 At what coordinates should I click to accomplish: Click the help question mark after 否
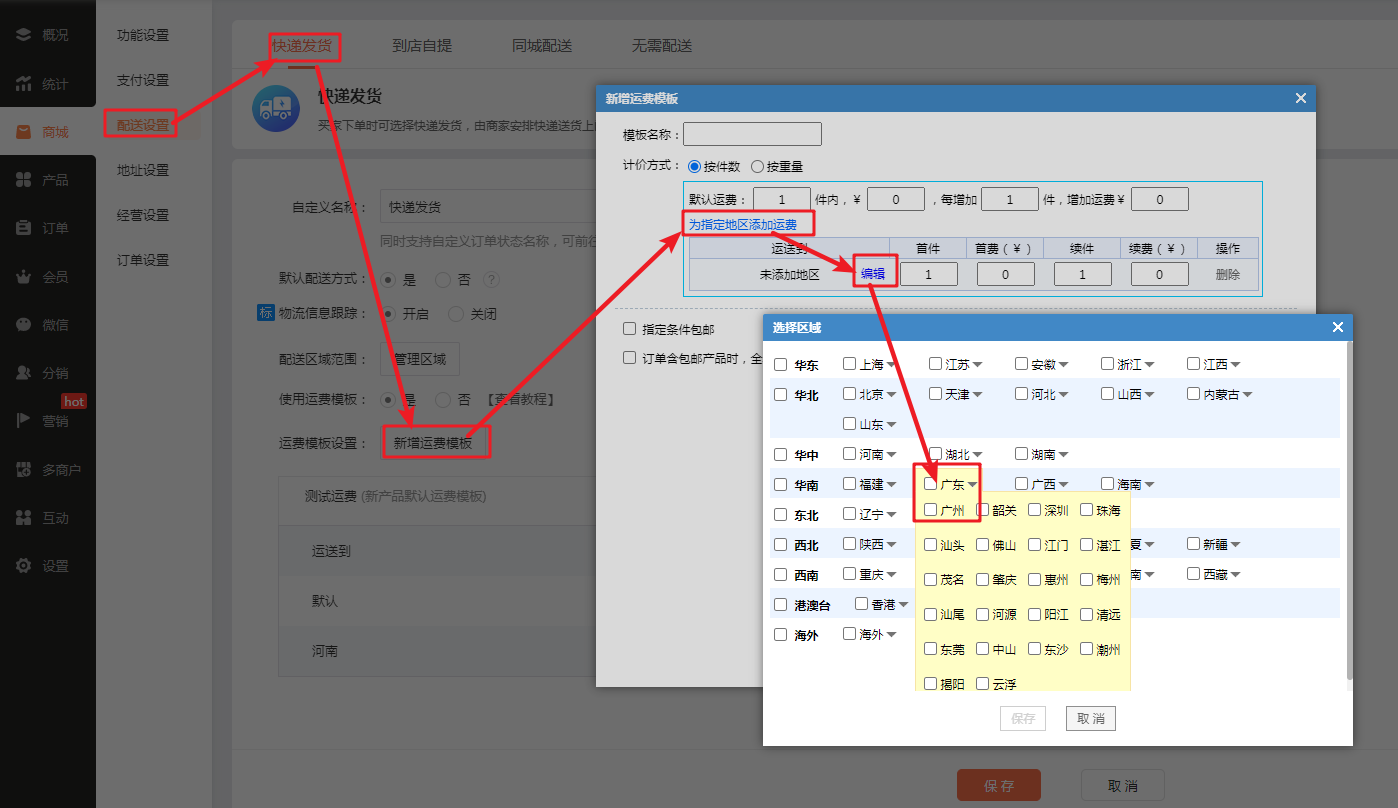(x=491, y=280)
